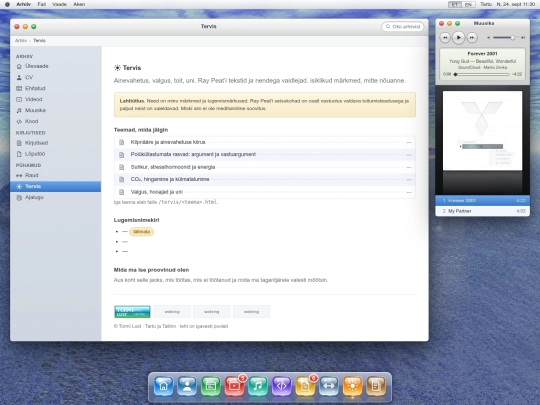Open Lõputöö in the sidebar

(x=55, y=154)
